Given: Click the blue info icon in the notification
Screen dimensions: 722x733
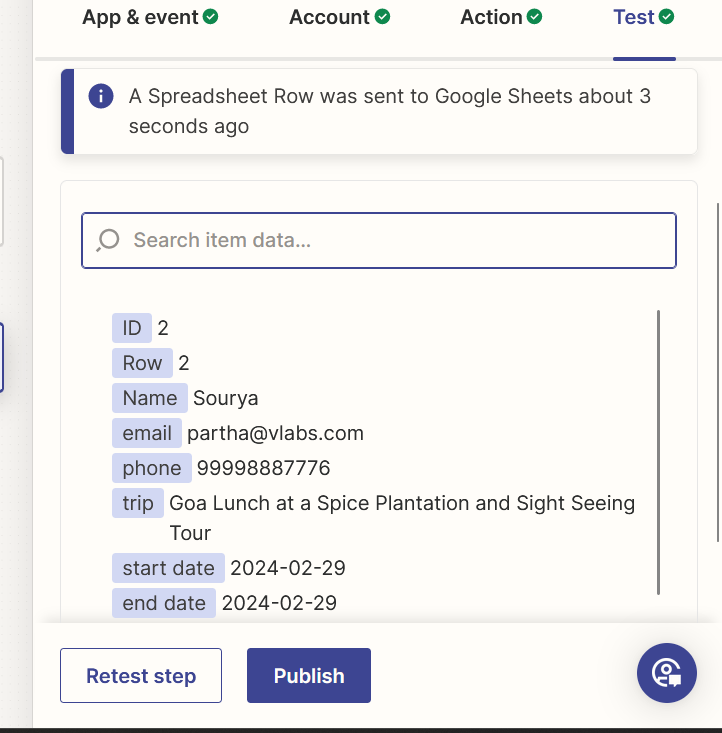Looking at the screenshot, I should pyautogui.click(x=101, y=96).
